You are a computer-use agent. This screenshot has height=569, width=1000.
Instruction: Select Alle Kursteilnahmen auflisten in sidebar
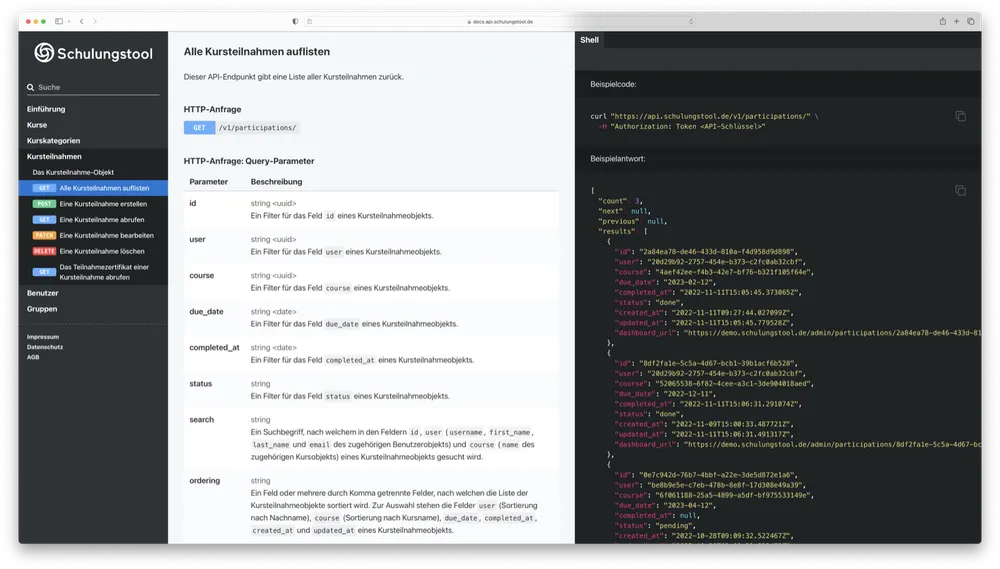tap(93, 188)
